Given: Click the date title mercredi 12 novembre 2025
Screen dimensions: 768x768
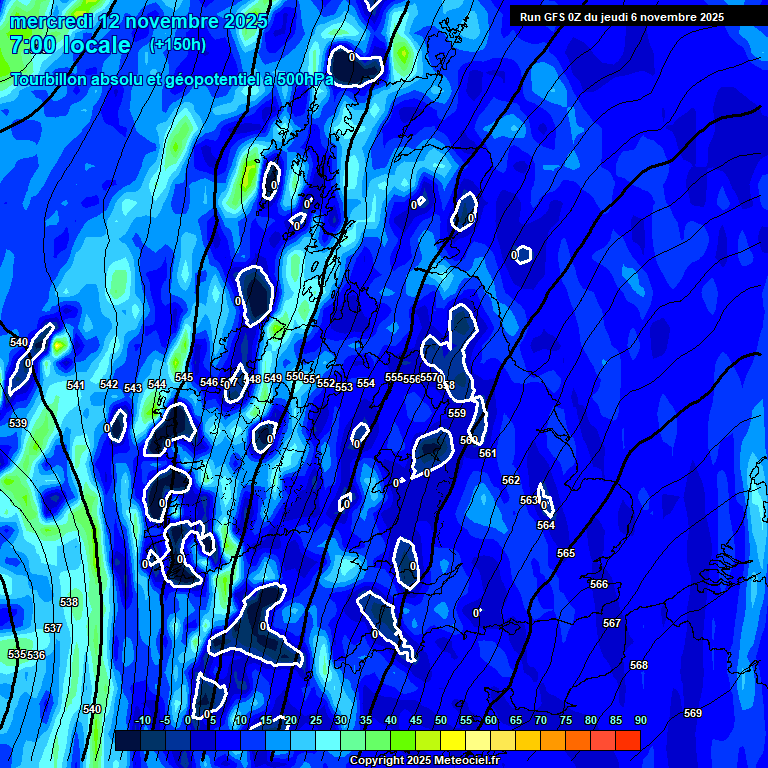Looking at the screenshot, I should pos(138,21).
